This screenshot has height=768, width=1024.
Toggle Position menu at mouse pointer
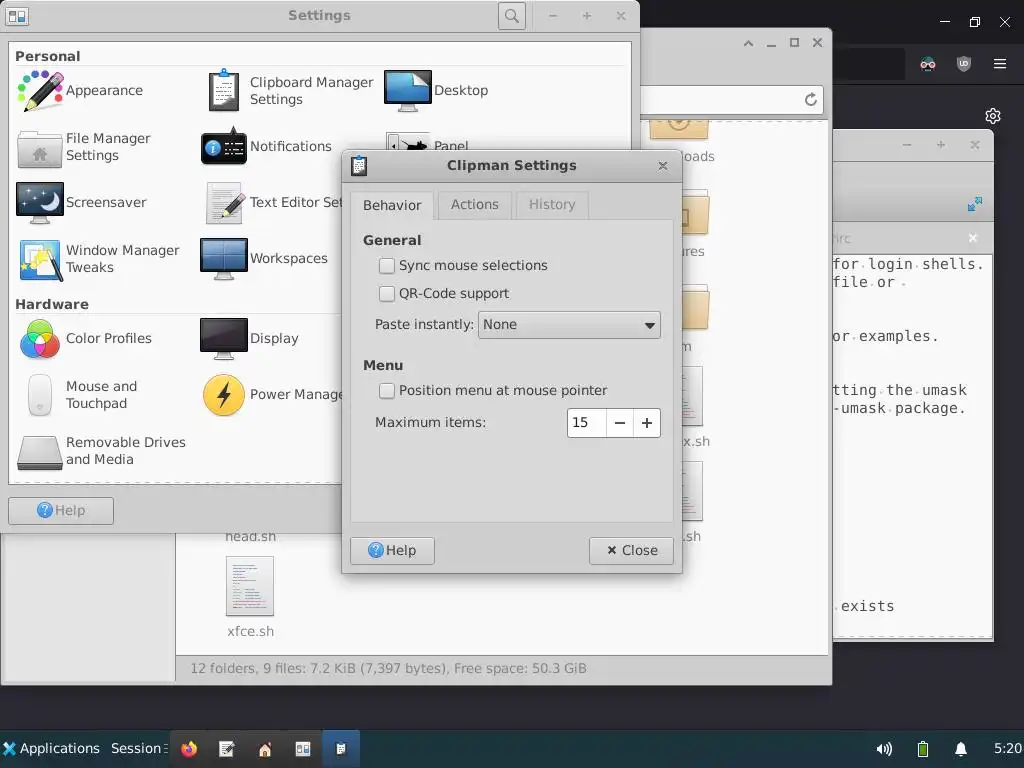click(x=387, y=391)
